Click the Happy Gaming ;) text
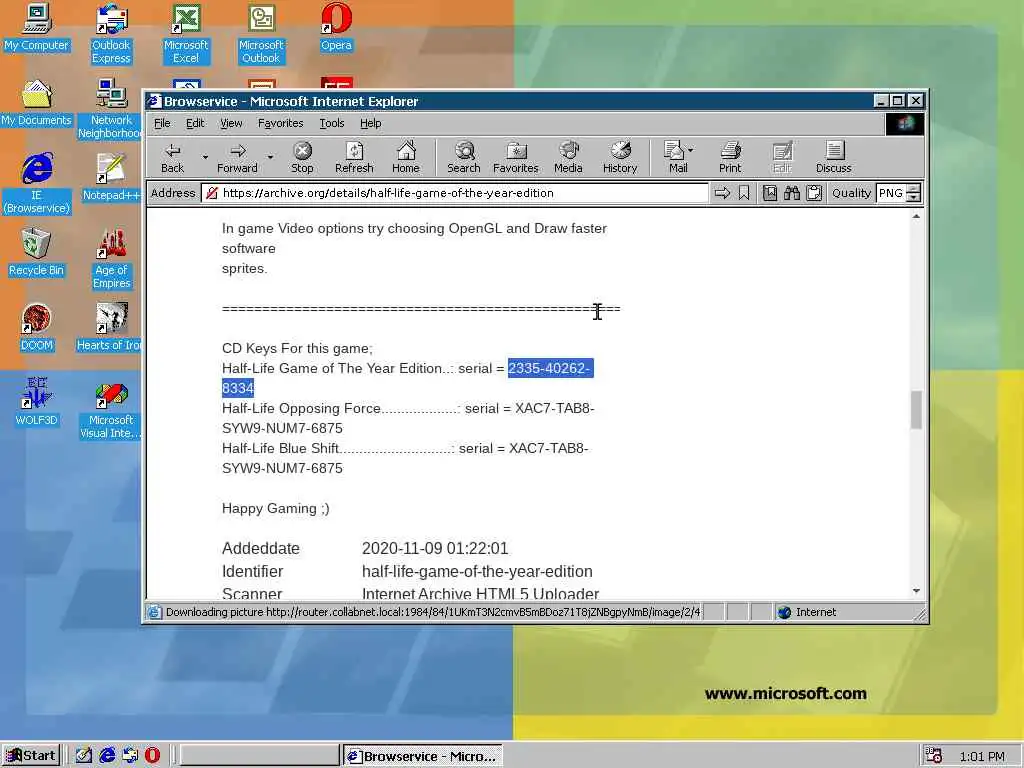The image size is (1024, 768). pos(276,508)
